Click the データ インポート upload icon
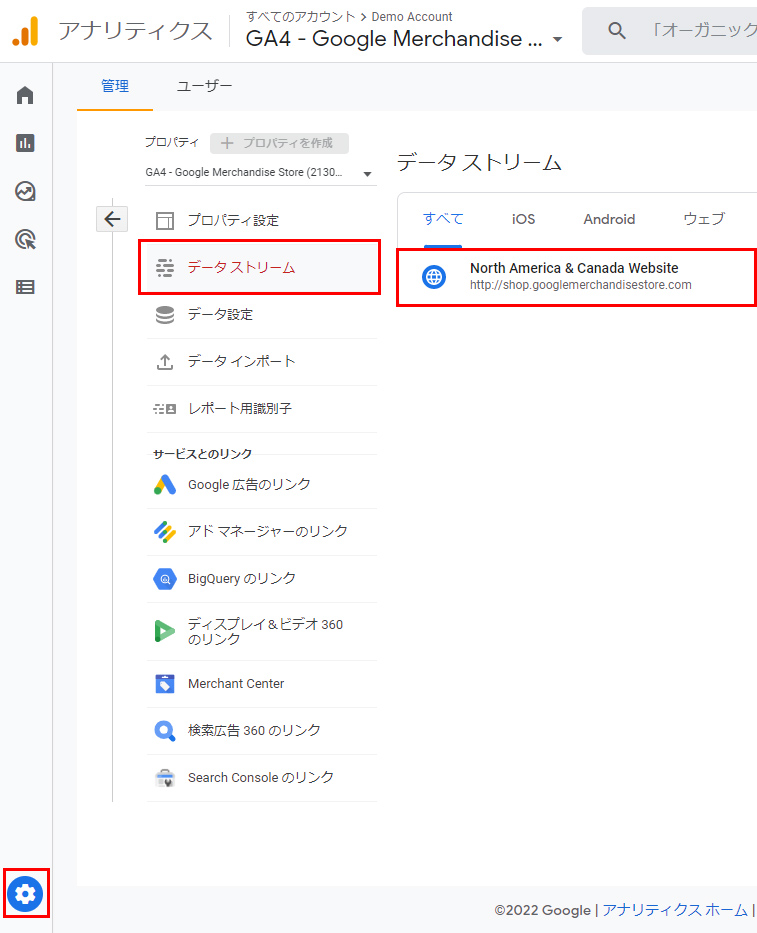Image resolution: width=757 pixels, height=933 pixels. click(165, 362)
